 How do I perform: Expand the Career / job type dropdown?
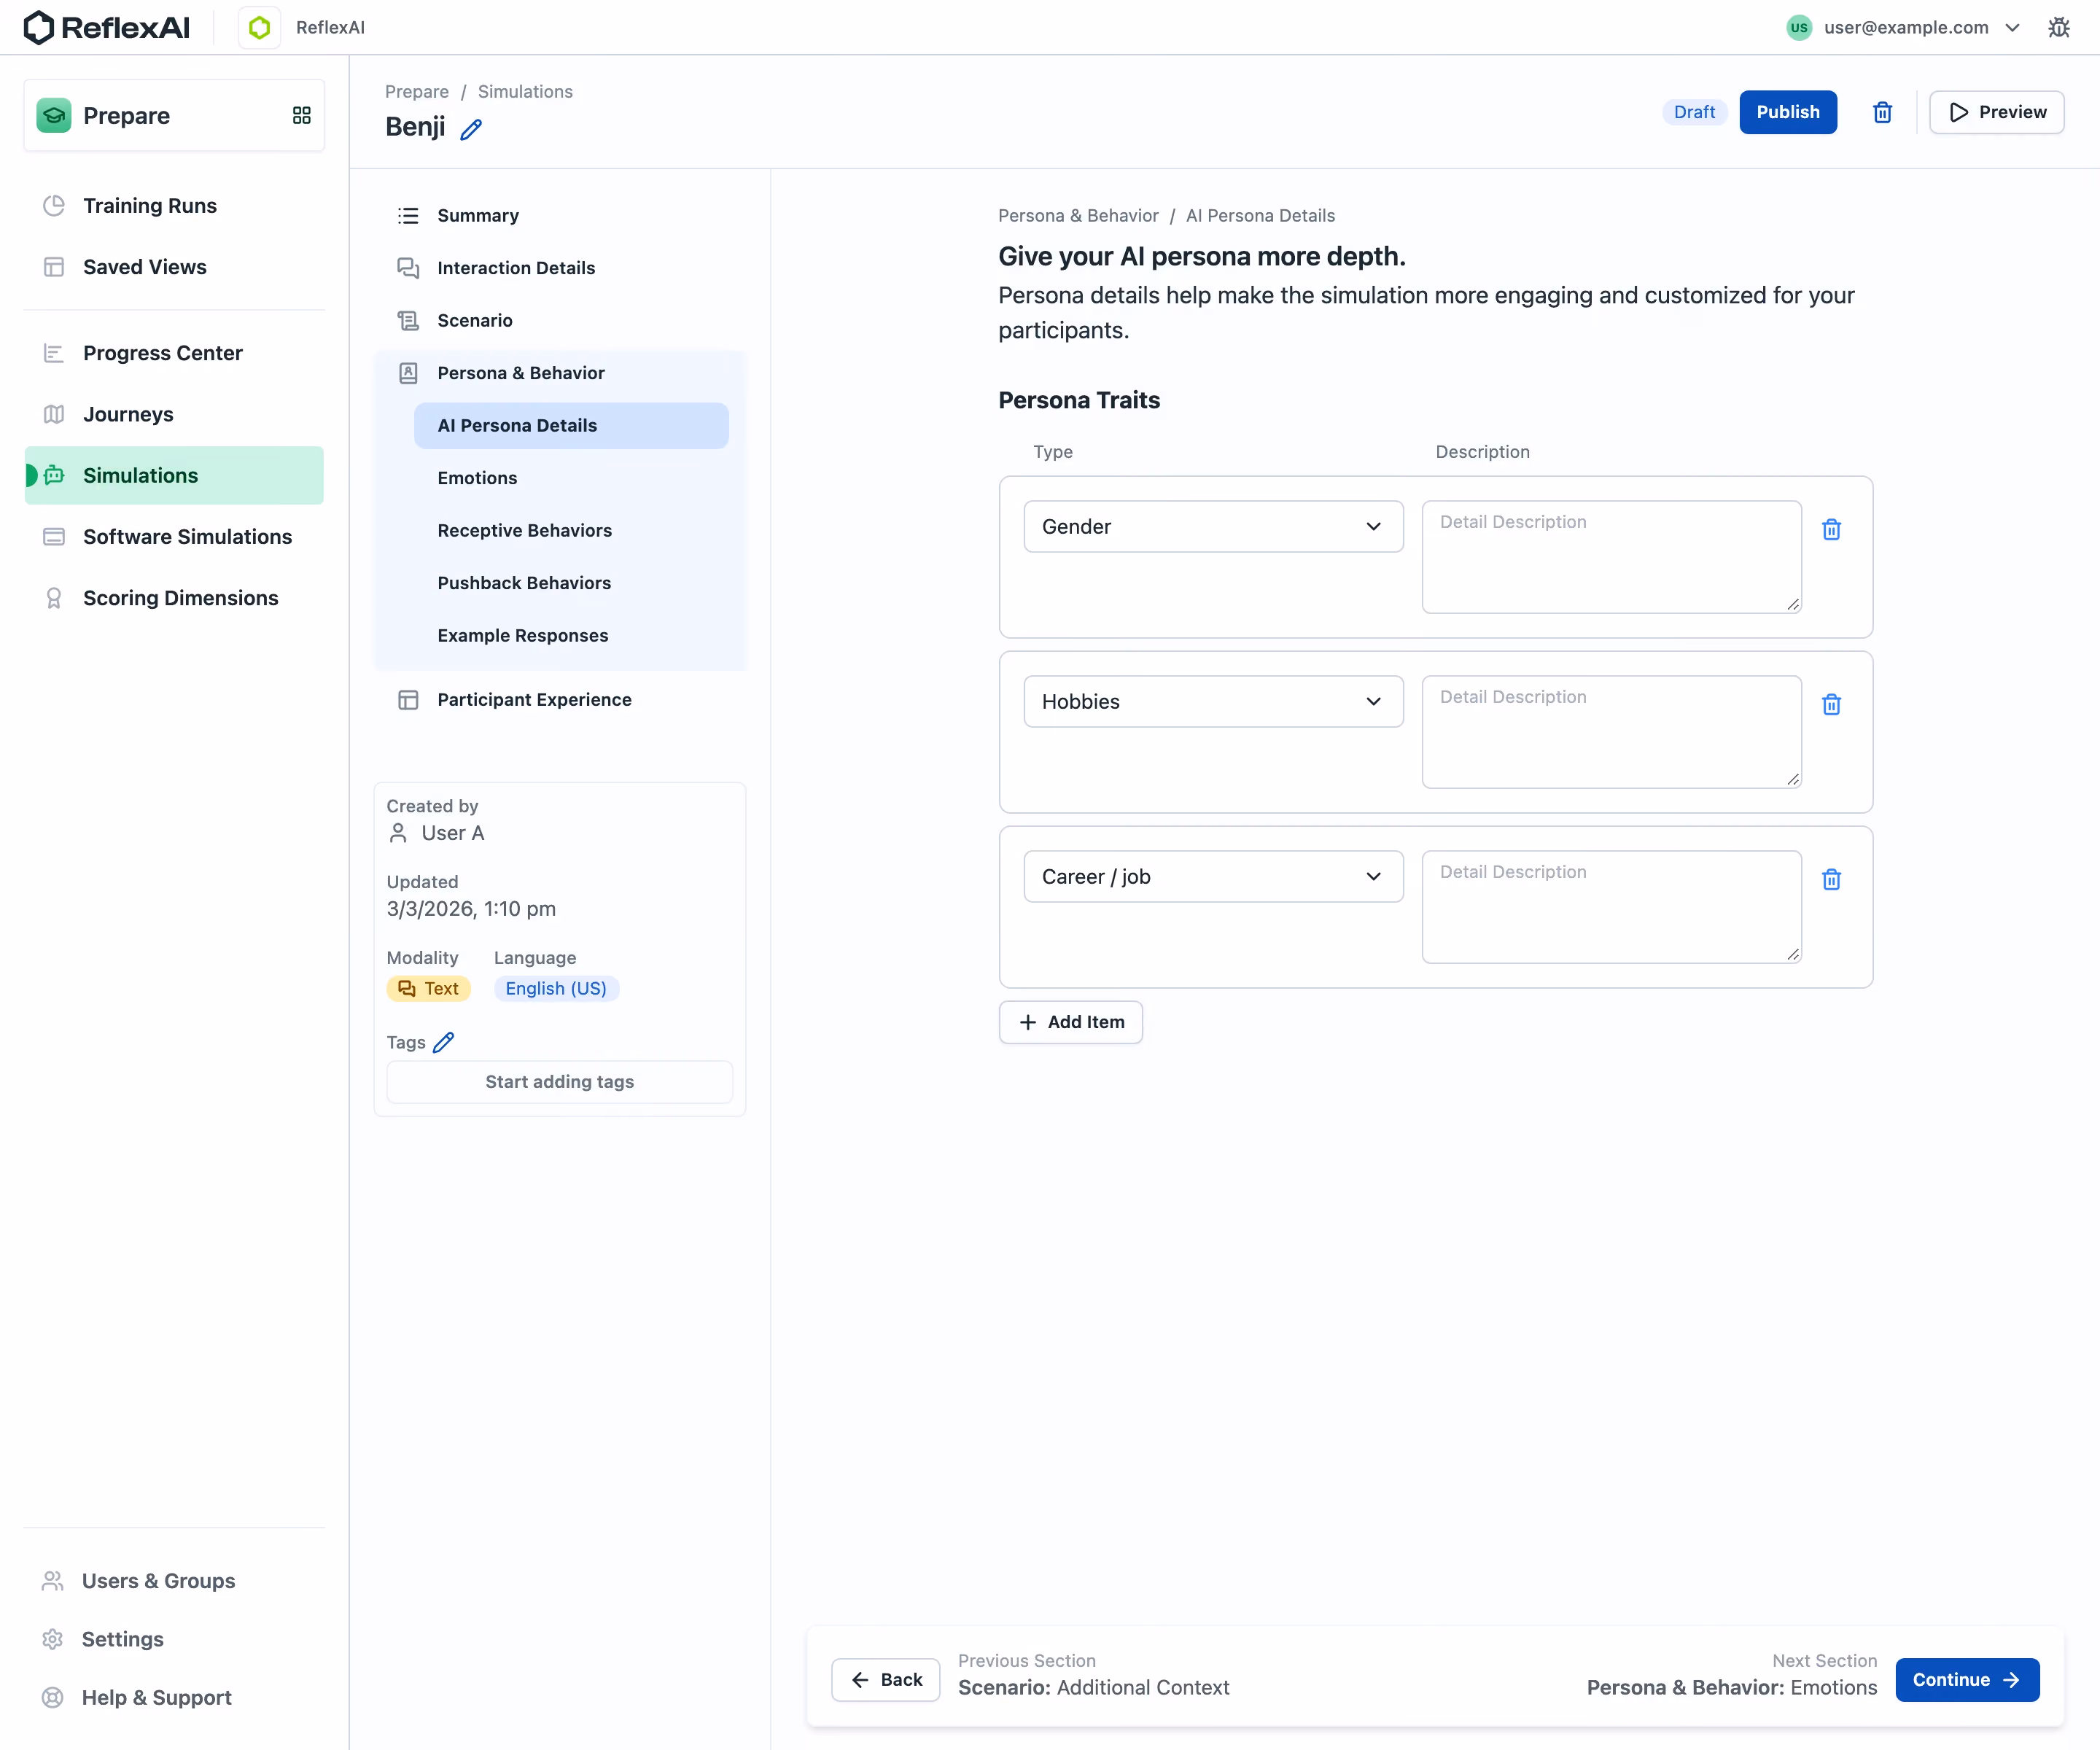point(1213,877)
